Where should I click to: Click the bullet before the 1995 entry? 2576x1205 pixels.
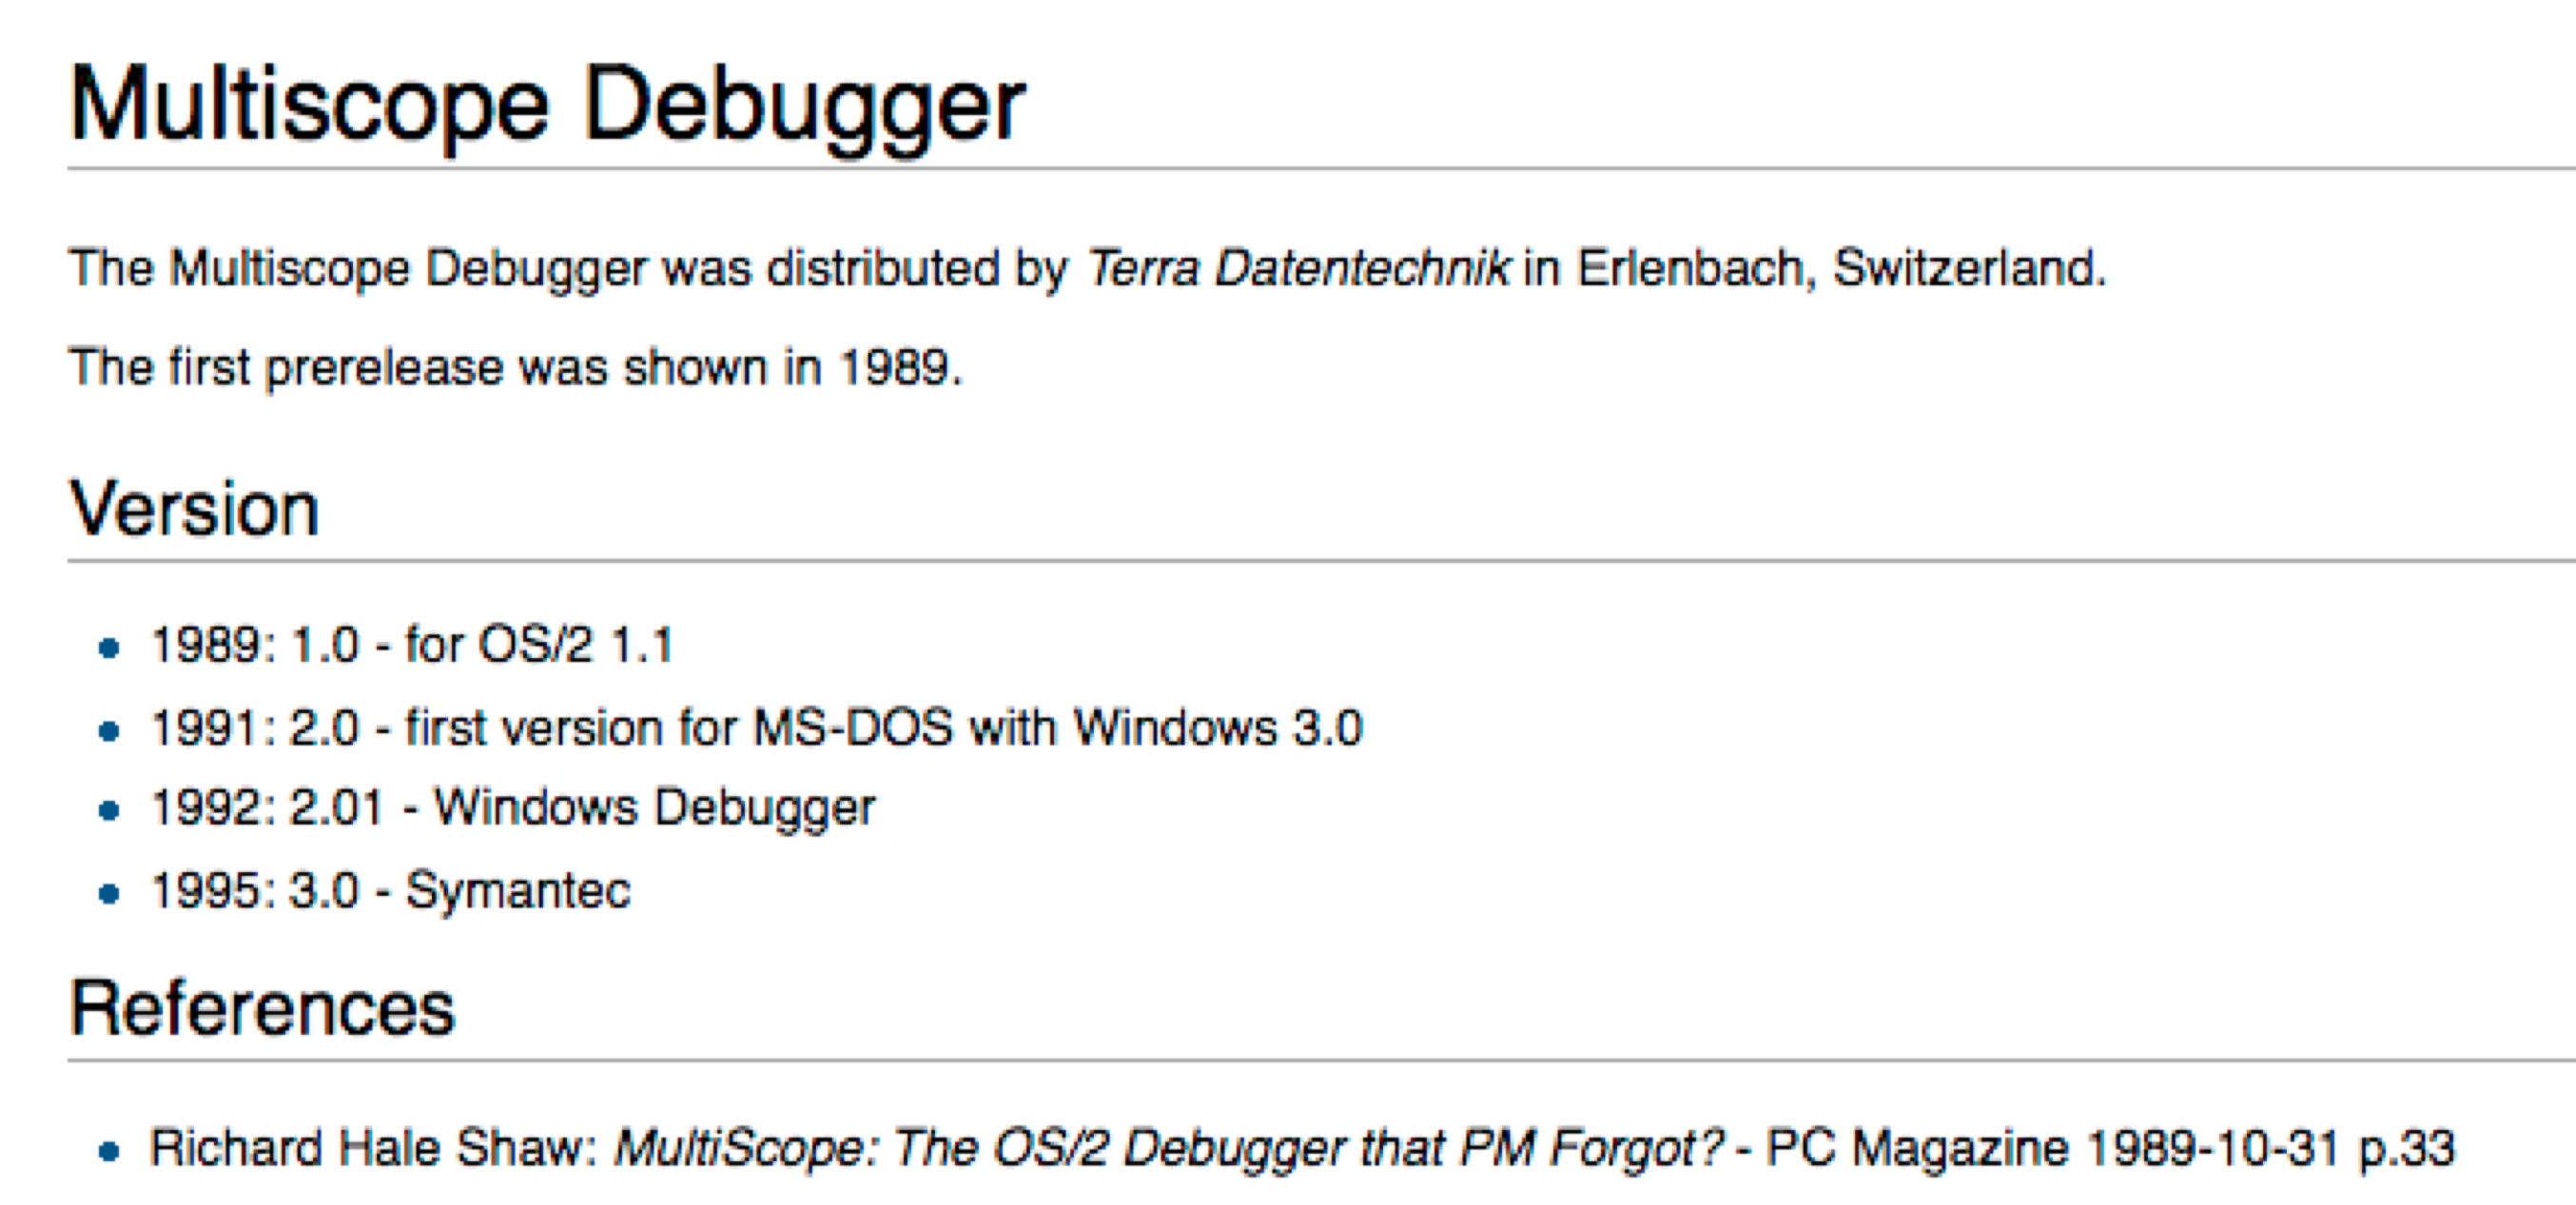click(x=110, y=894)
